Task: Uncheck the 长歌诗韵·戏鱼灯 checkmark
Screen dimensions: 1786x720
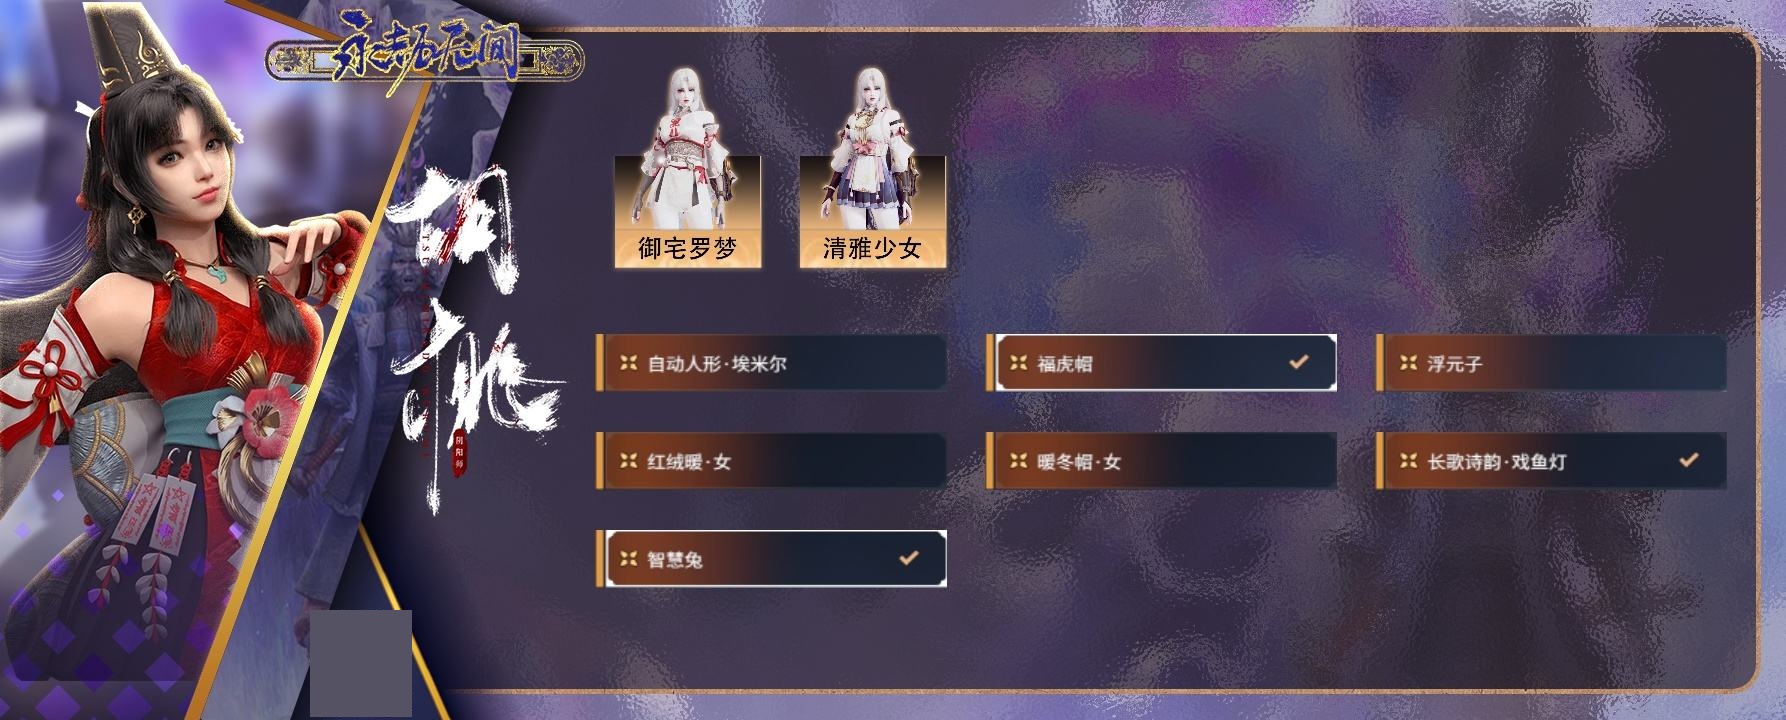Action: point(1688,460)
